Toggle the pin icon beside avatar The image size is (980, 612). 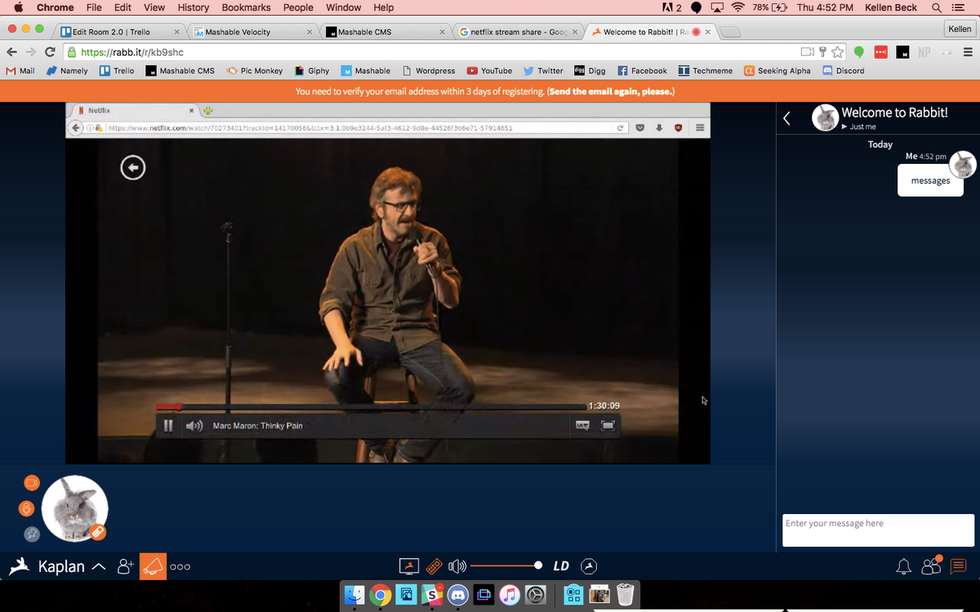(31, 534)
